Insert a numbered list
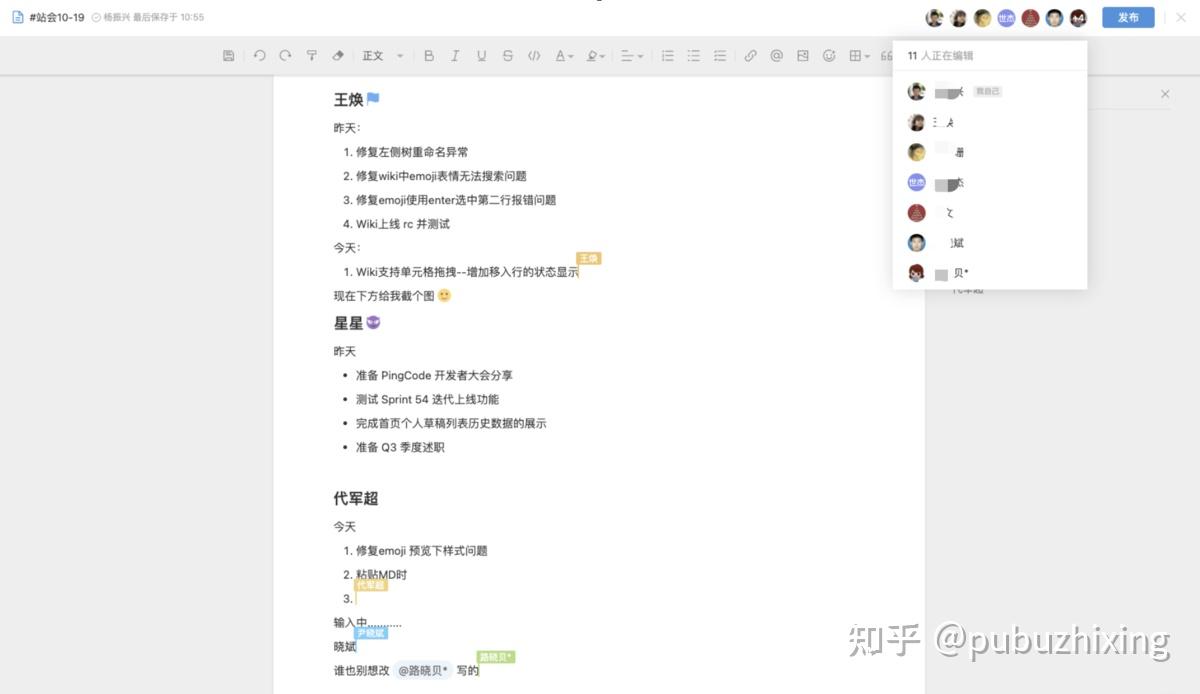Screen dimensions: 1200x694 [x=667, y=56]
